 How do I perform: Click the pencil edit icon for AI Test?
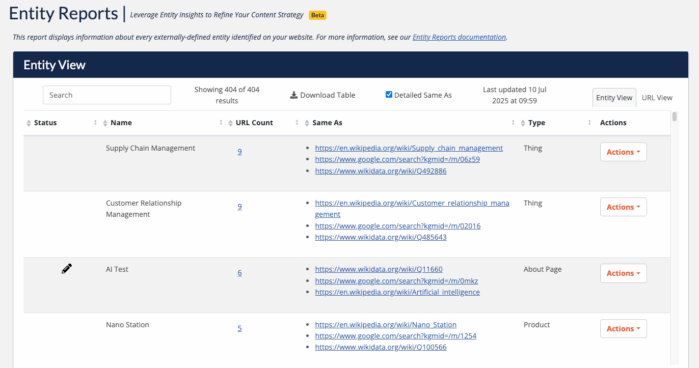click(x=66, y=269)
